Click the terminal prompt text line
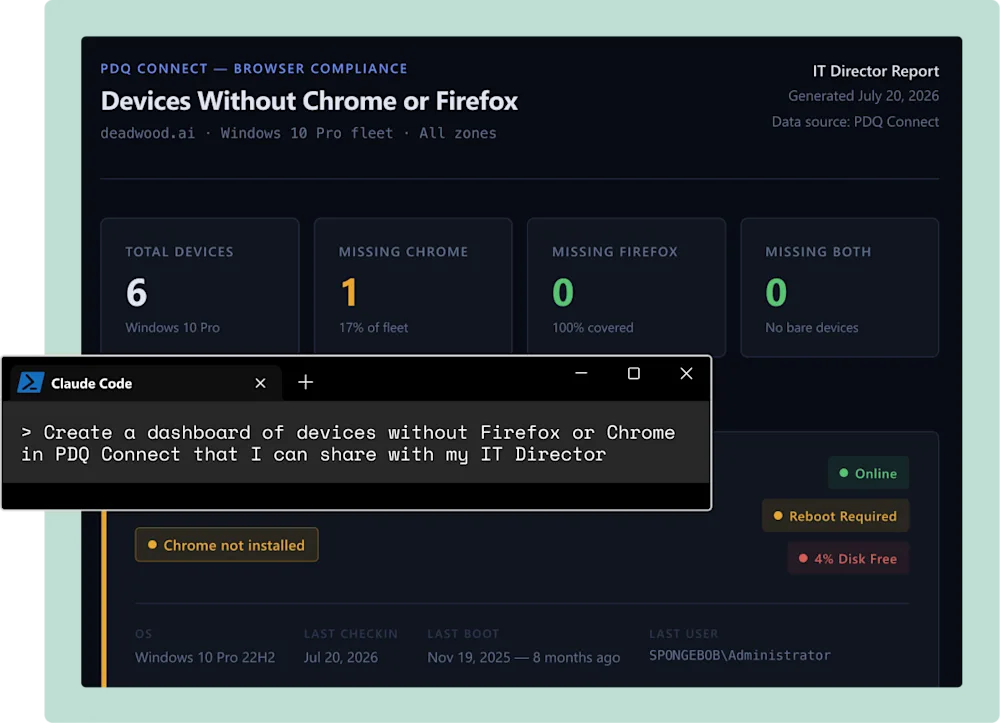 (348, 443)
